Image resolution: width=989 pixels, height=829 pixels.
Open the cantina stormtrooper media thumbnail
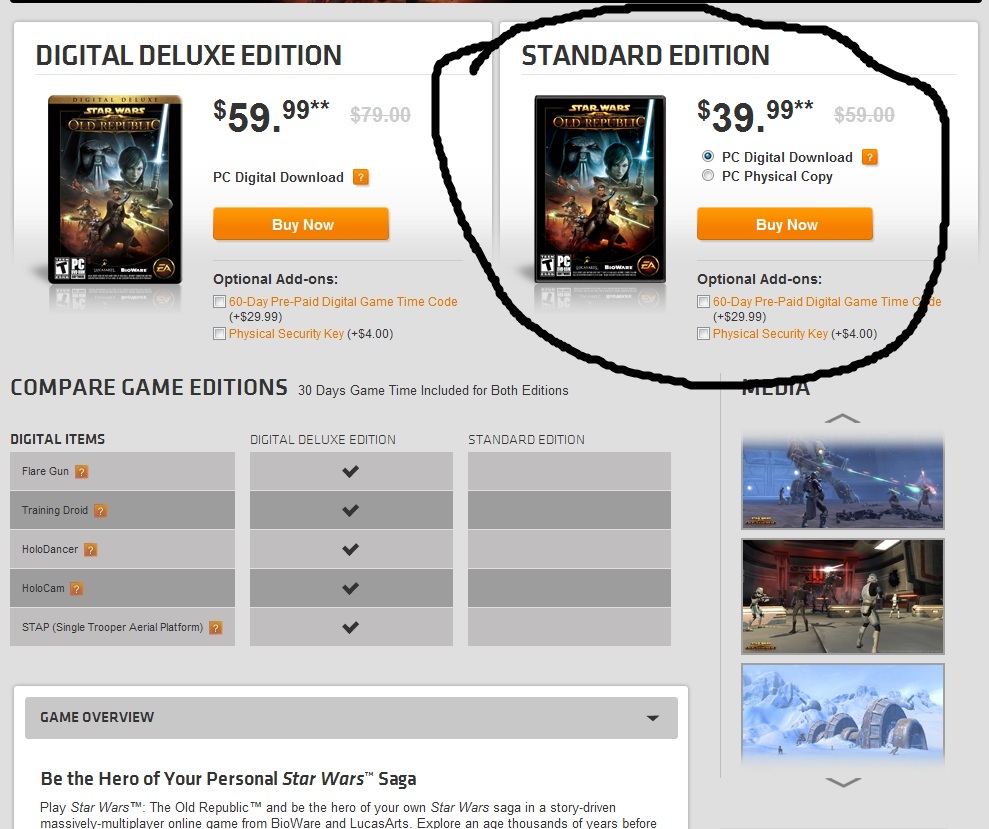tap(843, 596)
